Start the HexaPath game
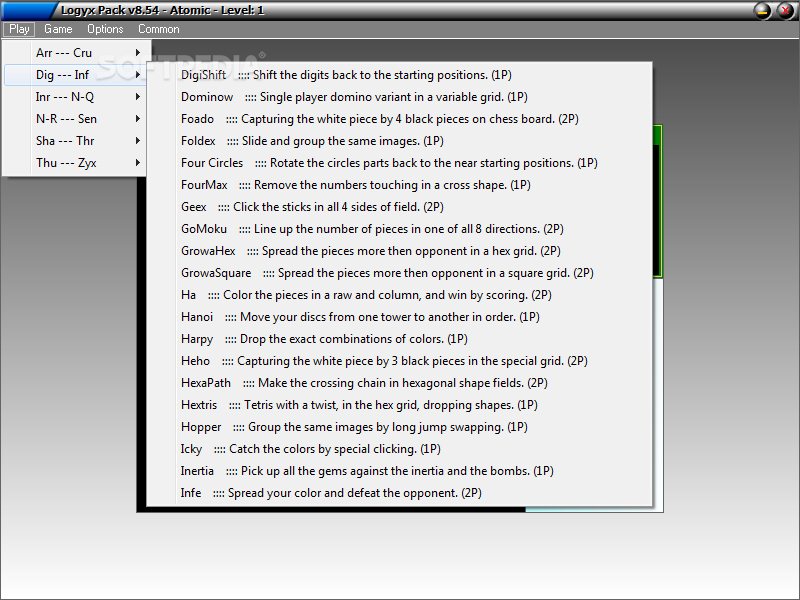 point(399,382)
